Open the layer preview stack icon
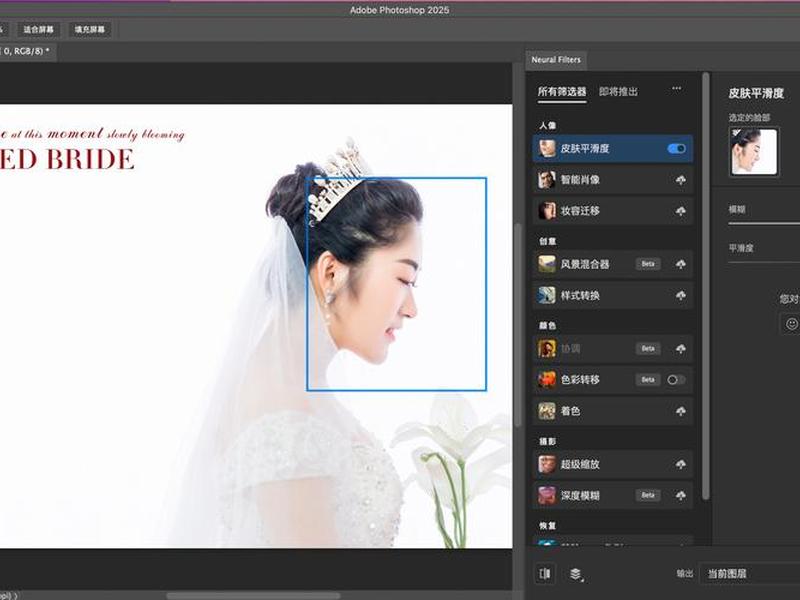800x600 pixels. [576, 574]
